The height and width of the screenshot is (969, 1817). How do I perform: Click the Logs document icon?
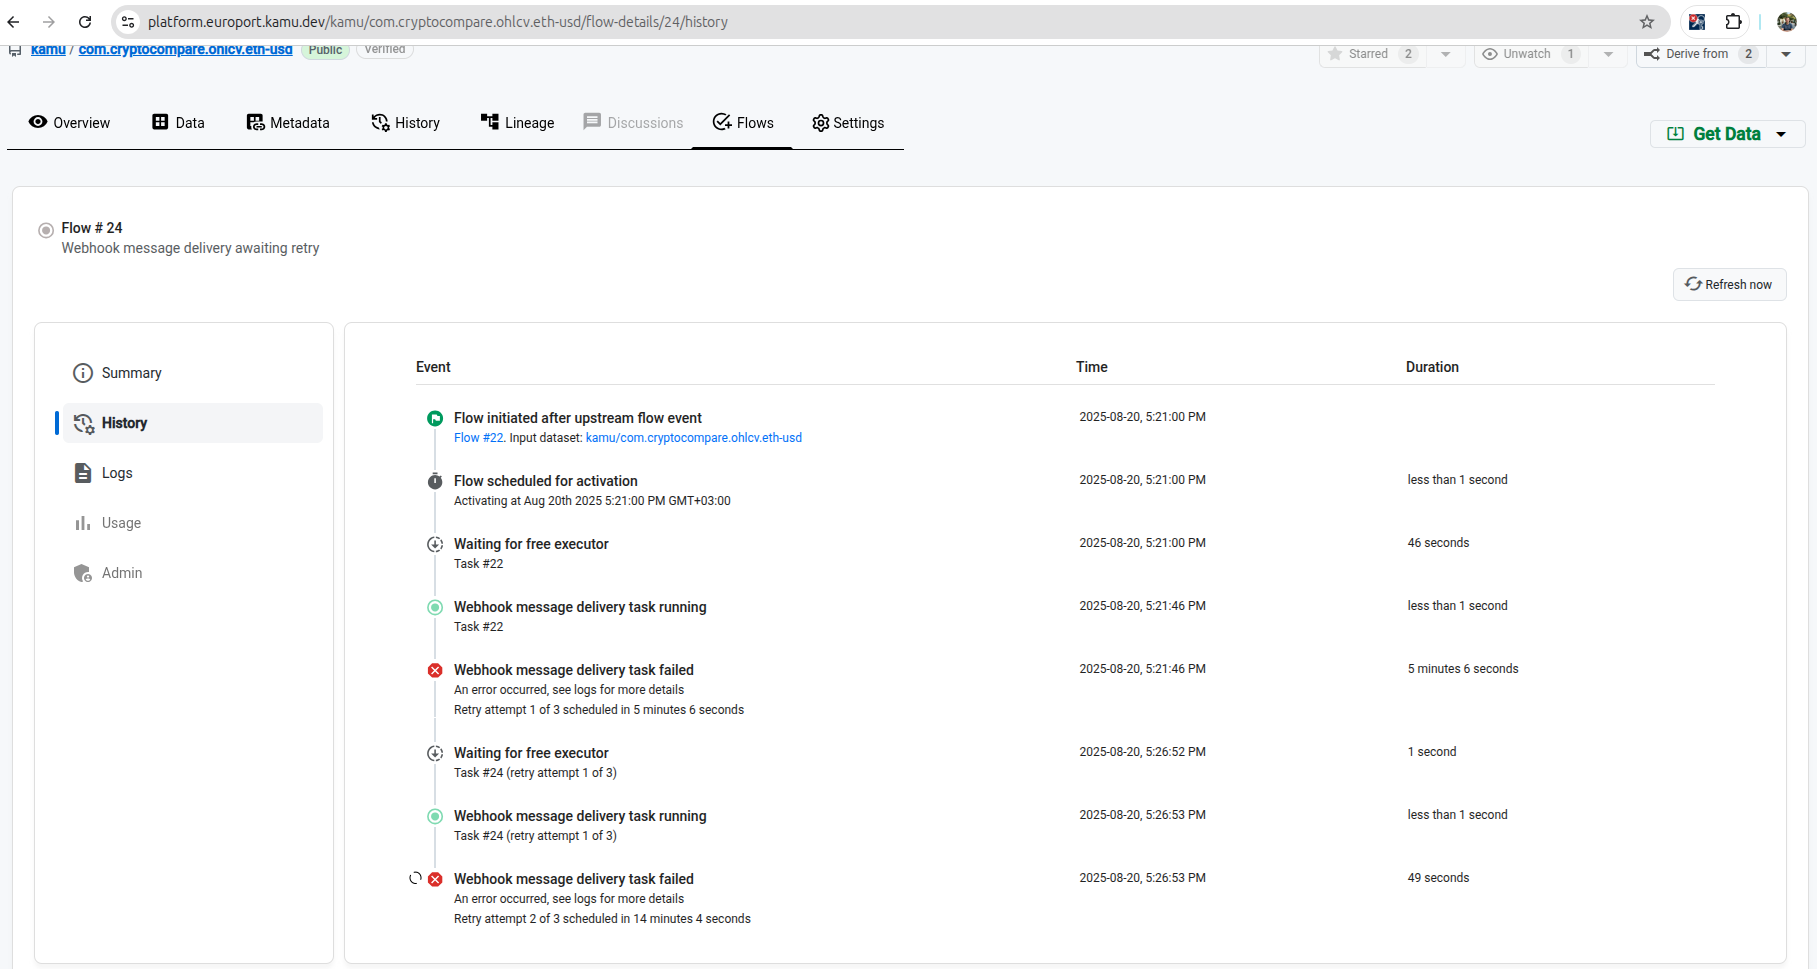pos(83,473)
